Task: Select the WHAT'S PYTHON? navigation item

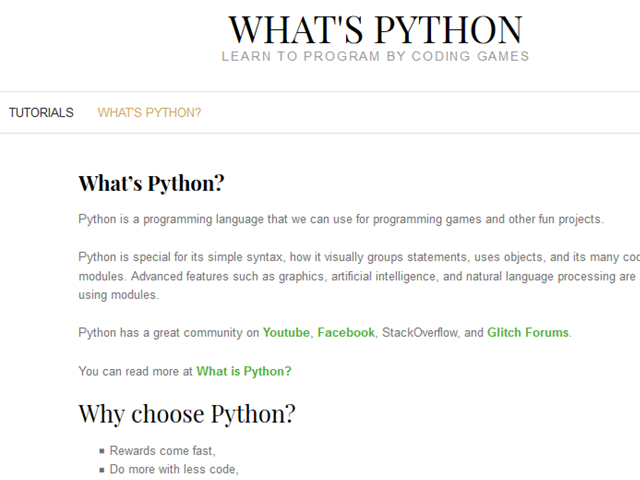Action: [x=149, y=113]
